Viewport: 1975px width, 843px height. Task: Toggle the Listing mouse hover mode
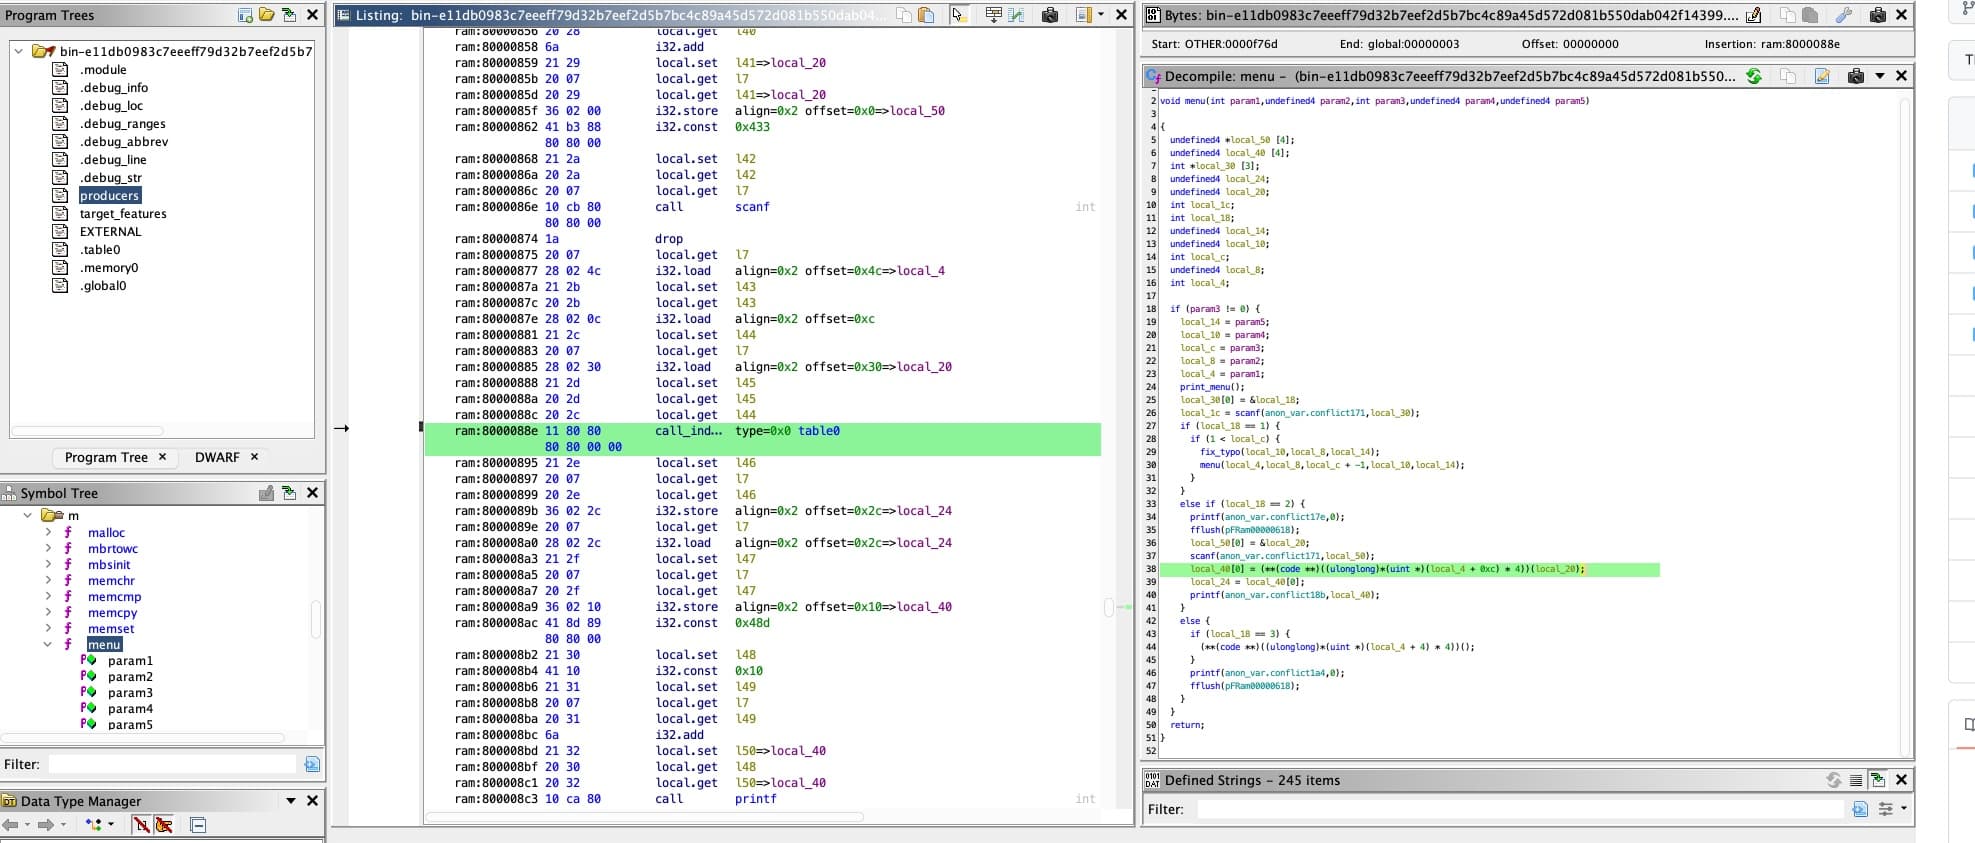pos(959,15)
